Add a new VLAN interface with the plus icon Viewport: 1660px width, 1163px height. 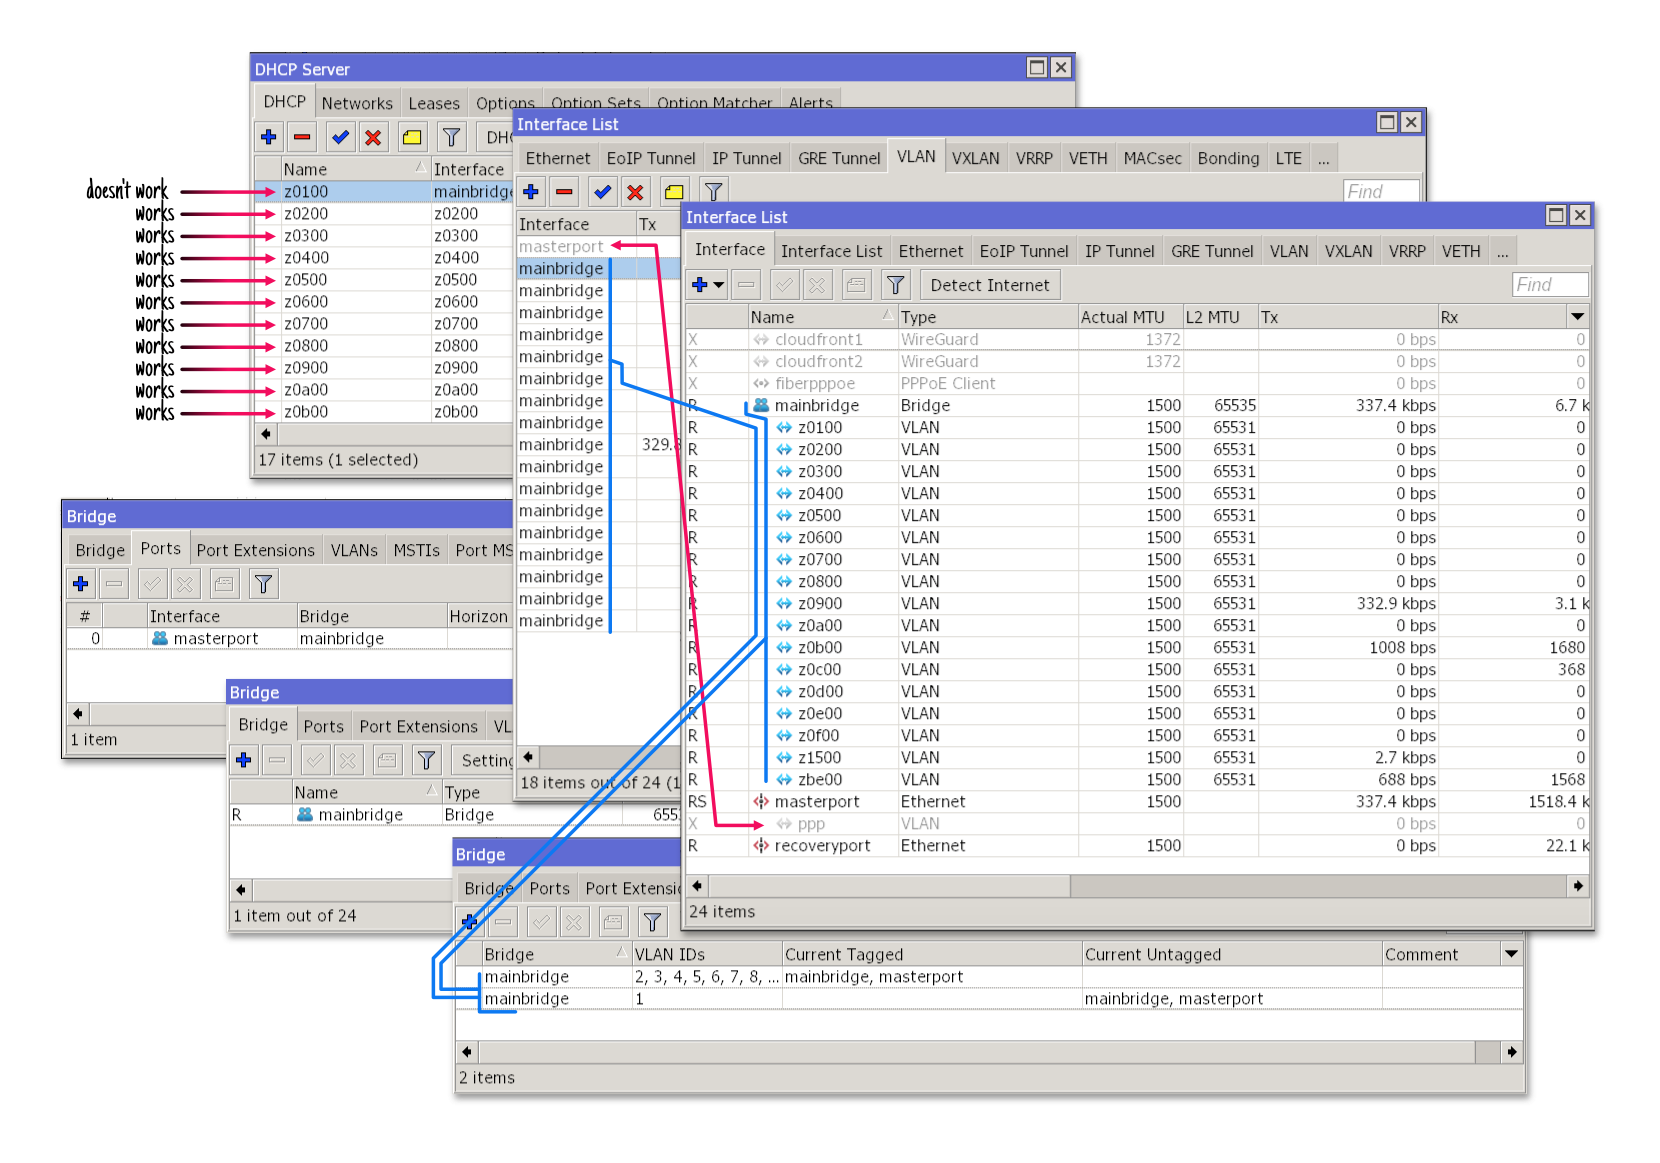point(531,191)
